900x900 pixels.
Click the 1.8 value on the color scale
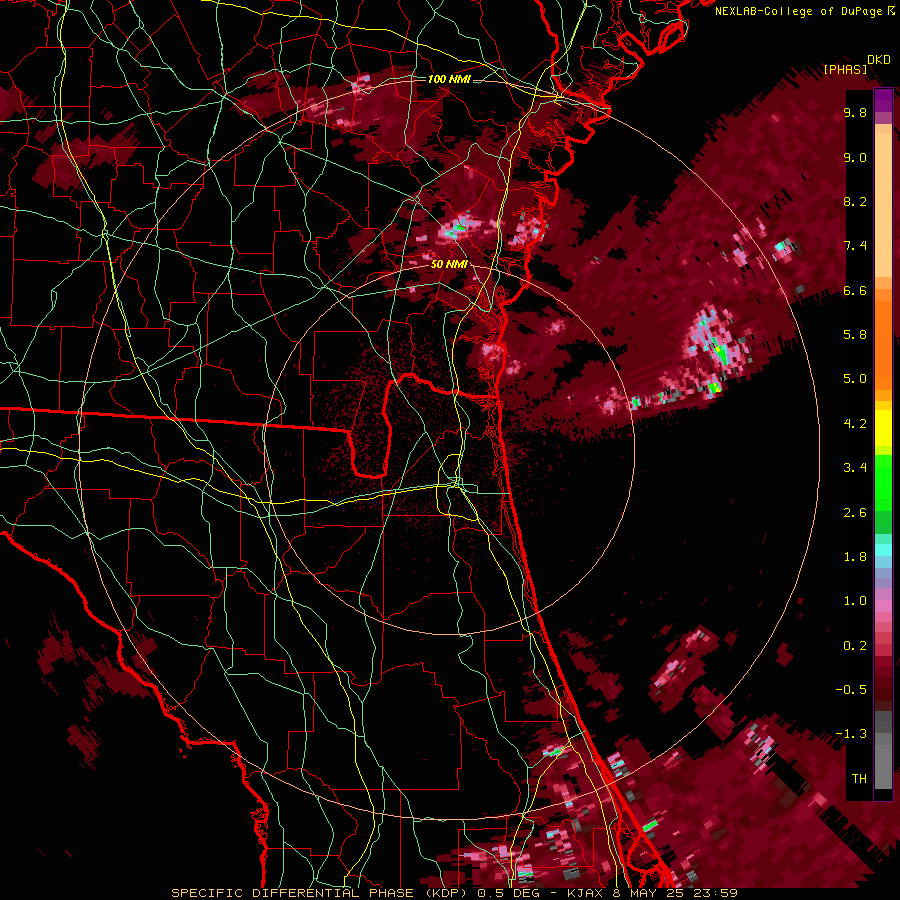coord(855,557)
